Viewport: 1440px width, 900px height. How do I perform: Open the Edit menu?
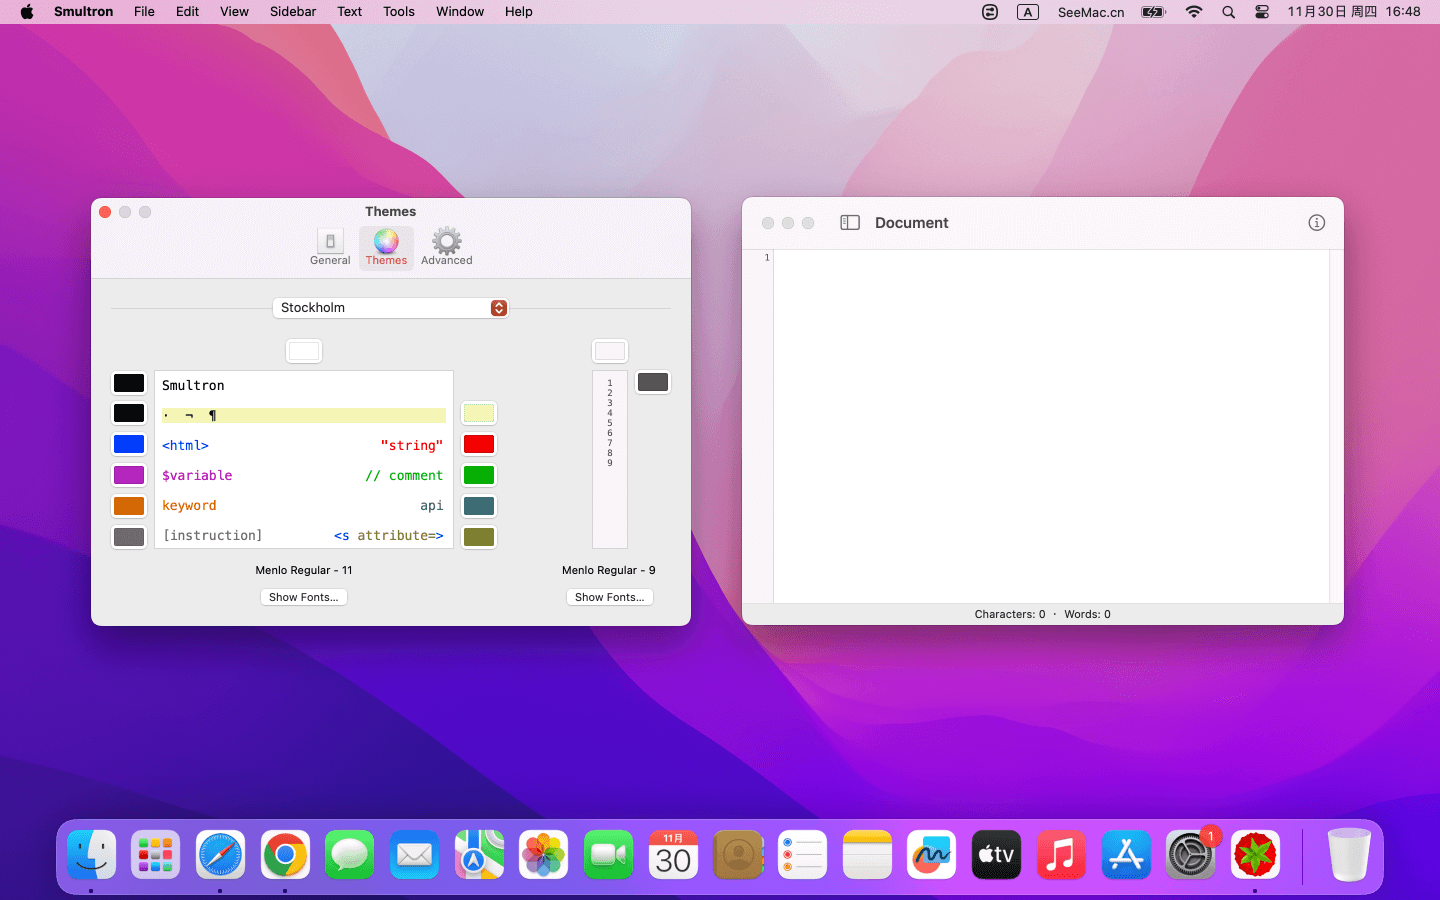(187, 12)
